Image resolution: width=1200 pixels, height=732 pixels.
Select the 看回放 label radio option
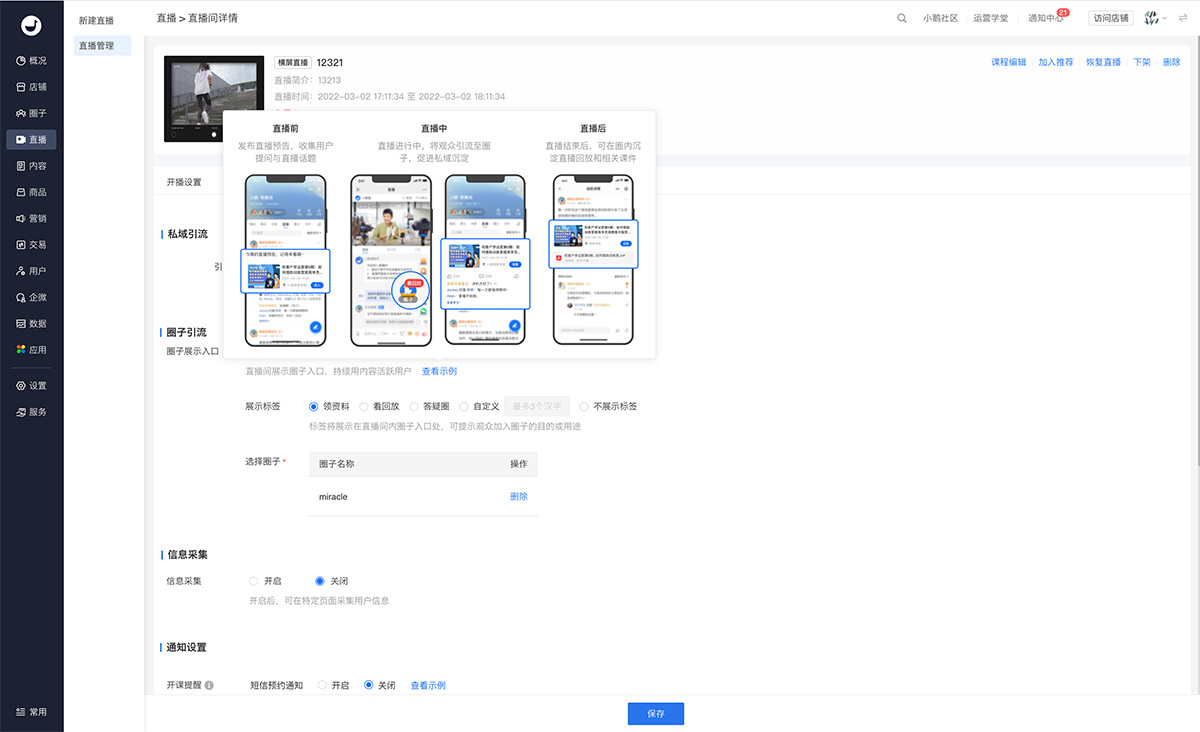point(364,407)
